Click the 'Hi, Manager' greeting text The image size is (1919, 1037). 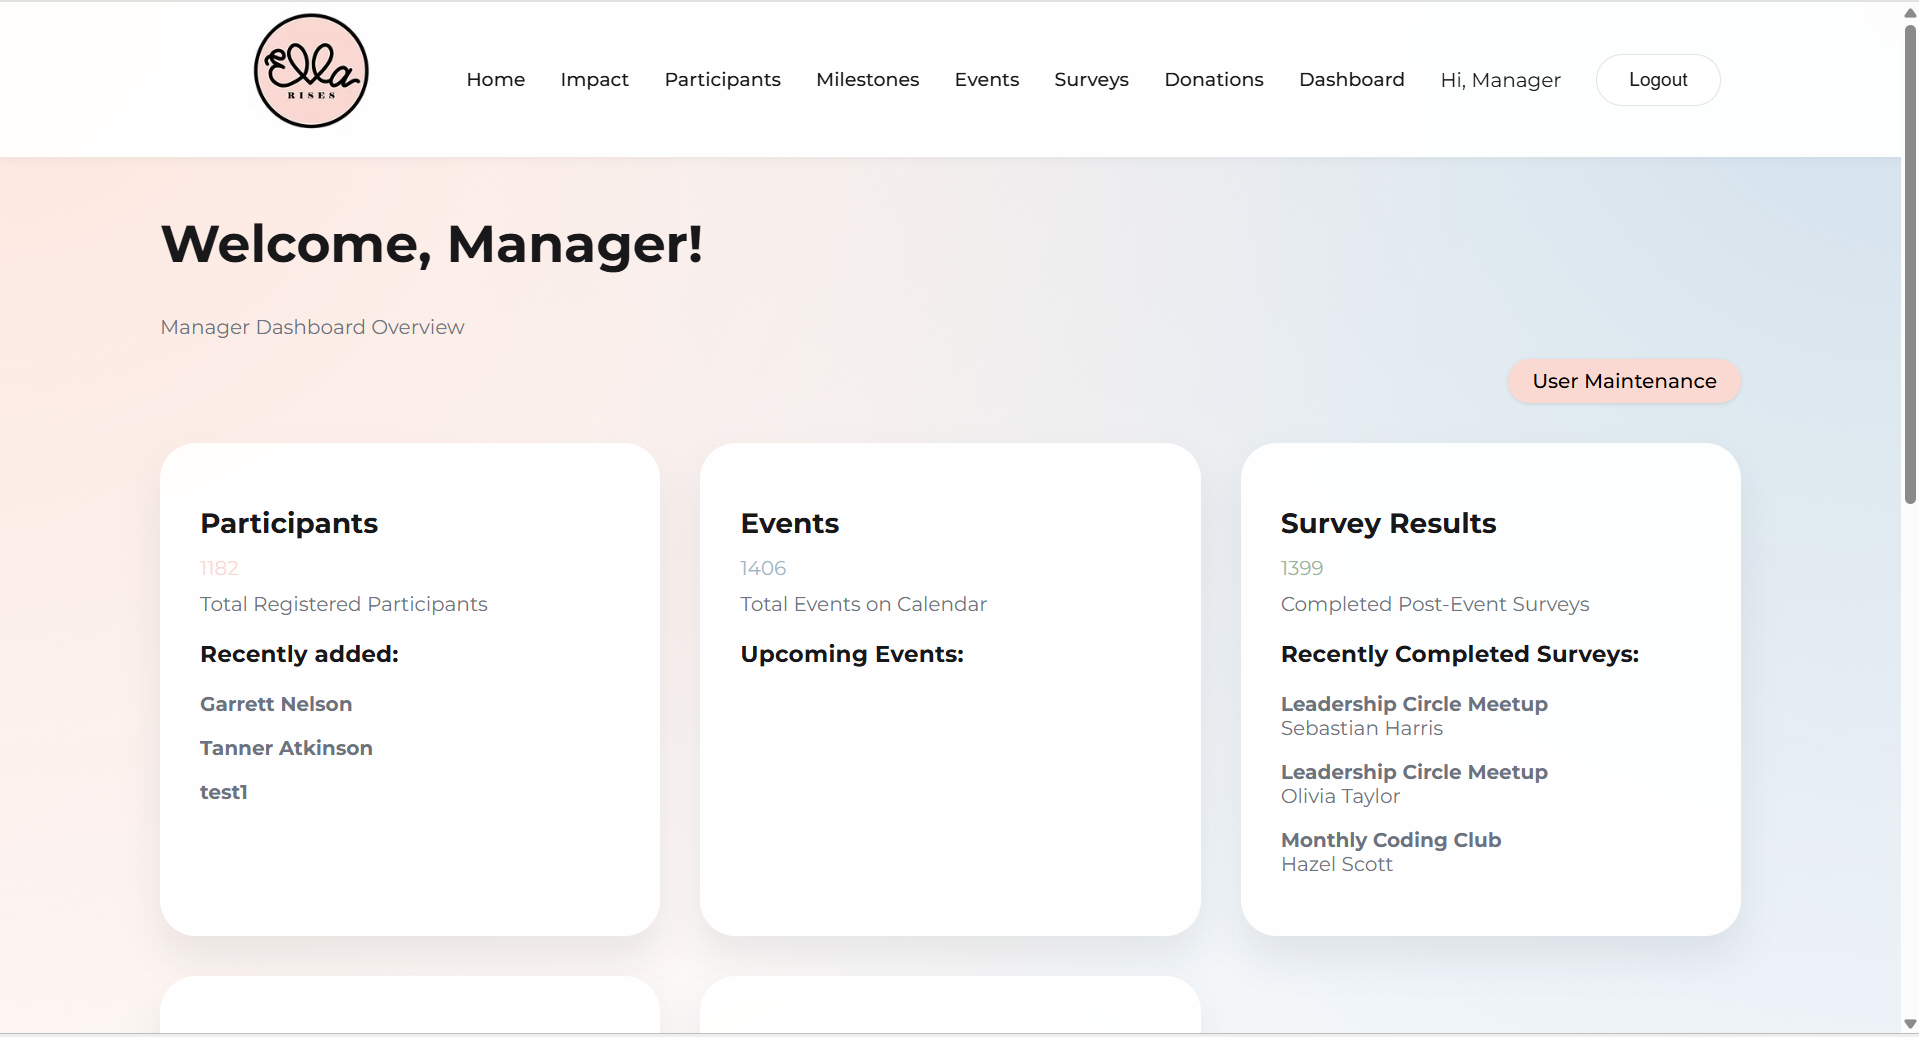click(x=1500, y=80)
